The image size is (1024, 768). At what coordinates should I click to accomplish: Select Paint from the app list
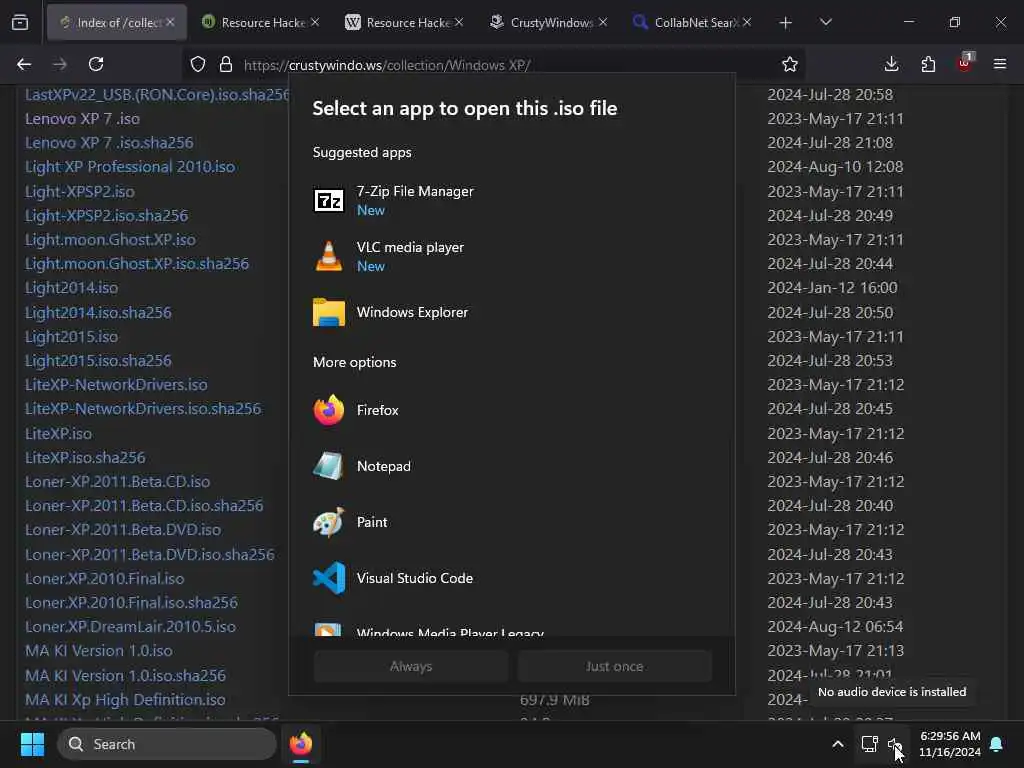coord(511,522)
